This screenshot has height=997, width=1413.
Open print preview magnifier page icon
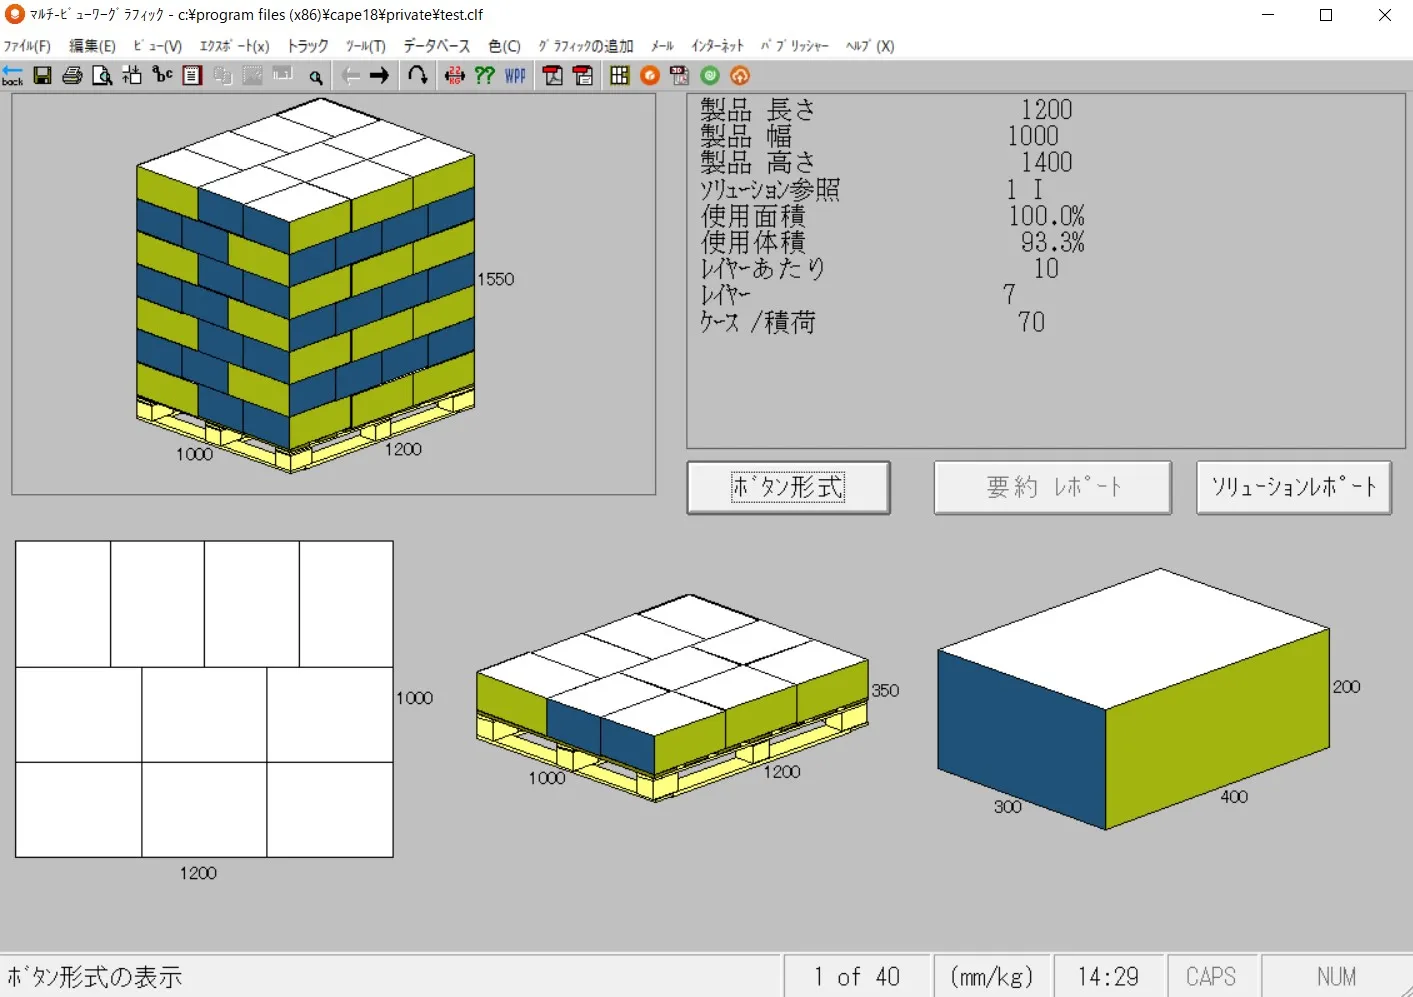(x=102, y=76)
